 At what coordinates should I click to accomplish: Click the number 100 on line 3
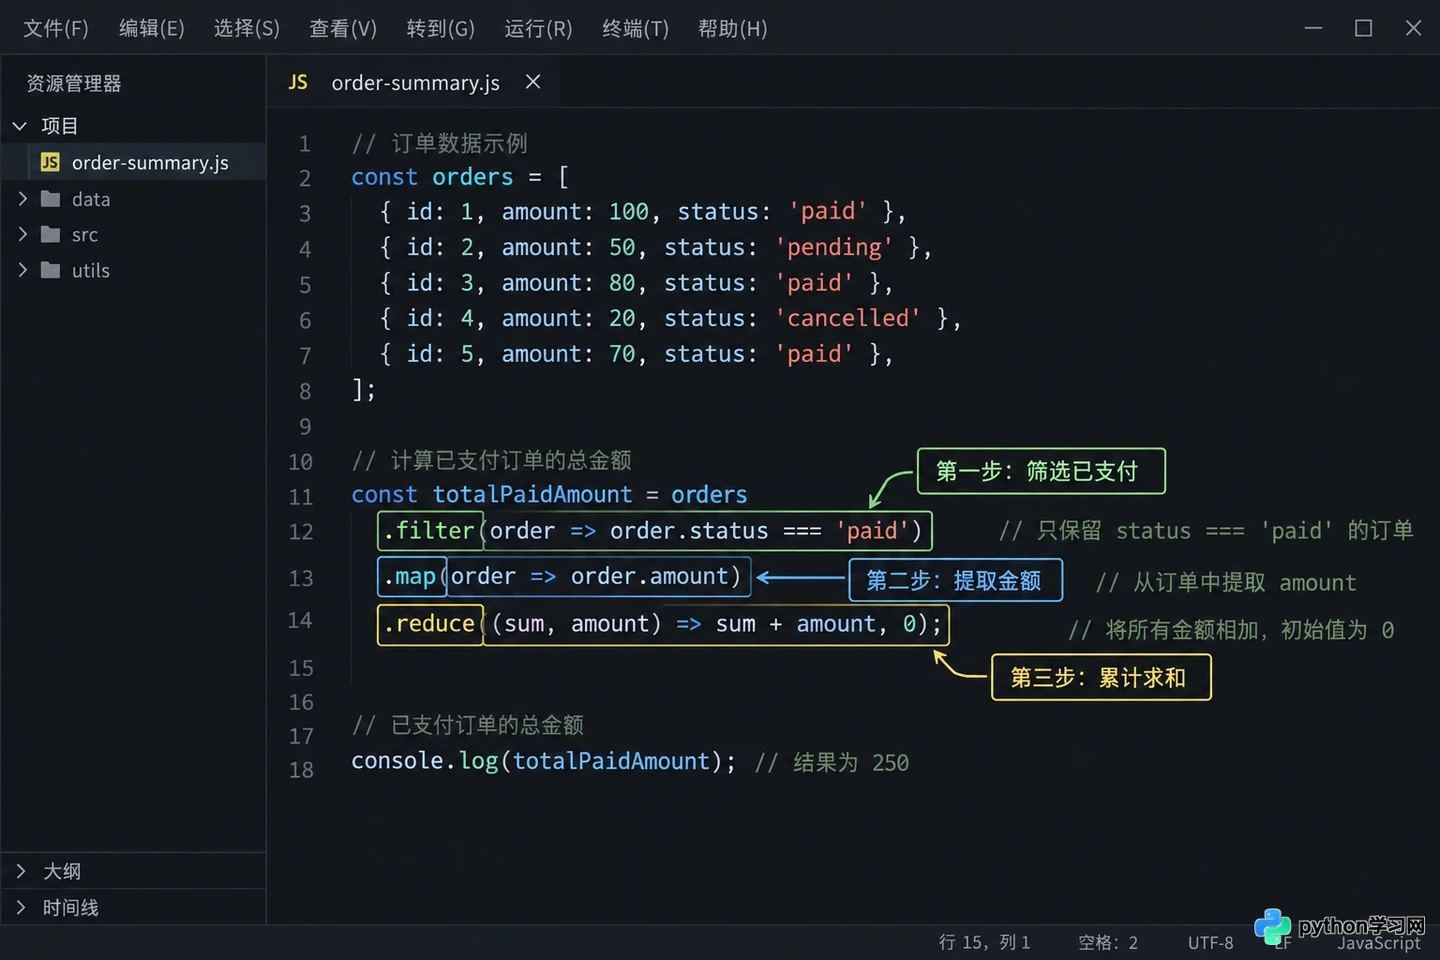(x=629, y=212)
